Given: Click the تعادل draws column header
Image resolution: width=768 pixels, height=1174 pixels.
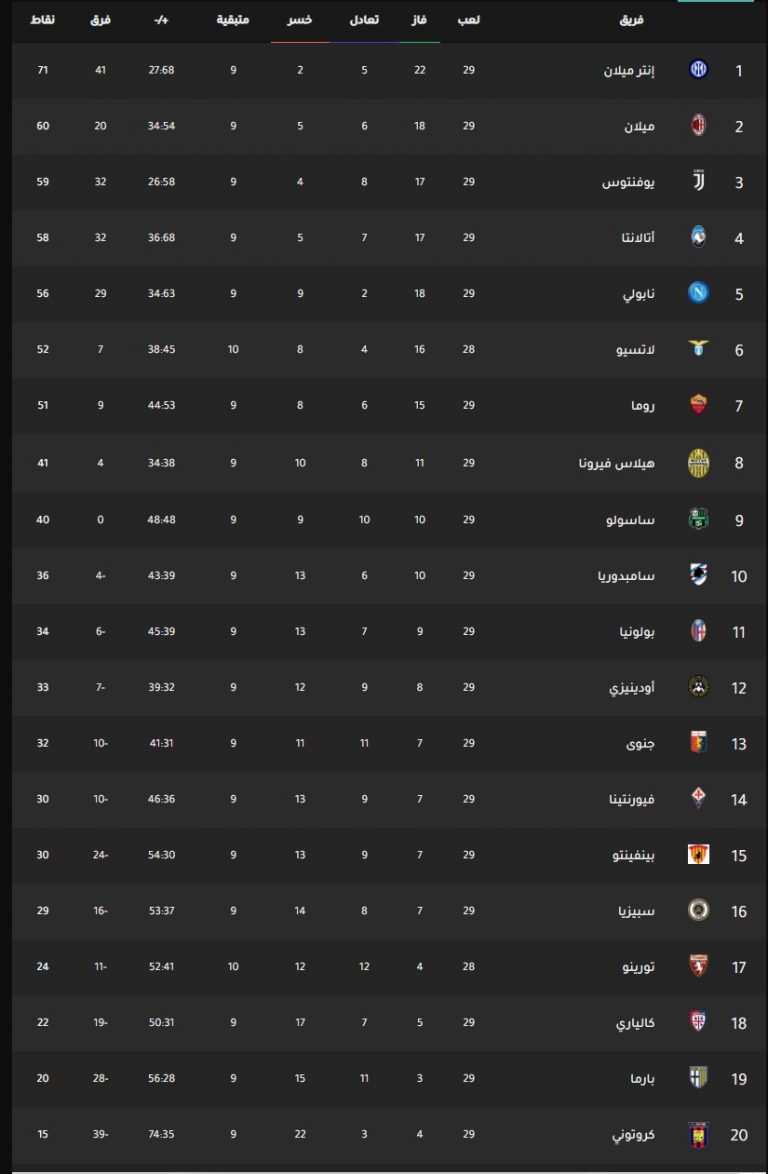Looking at the screenshot, I should pos(365,20).
